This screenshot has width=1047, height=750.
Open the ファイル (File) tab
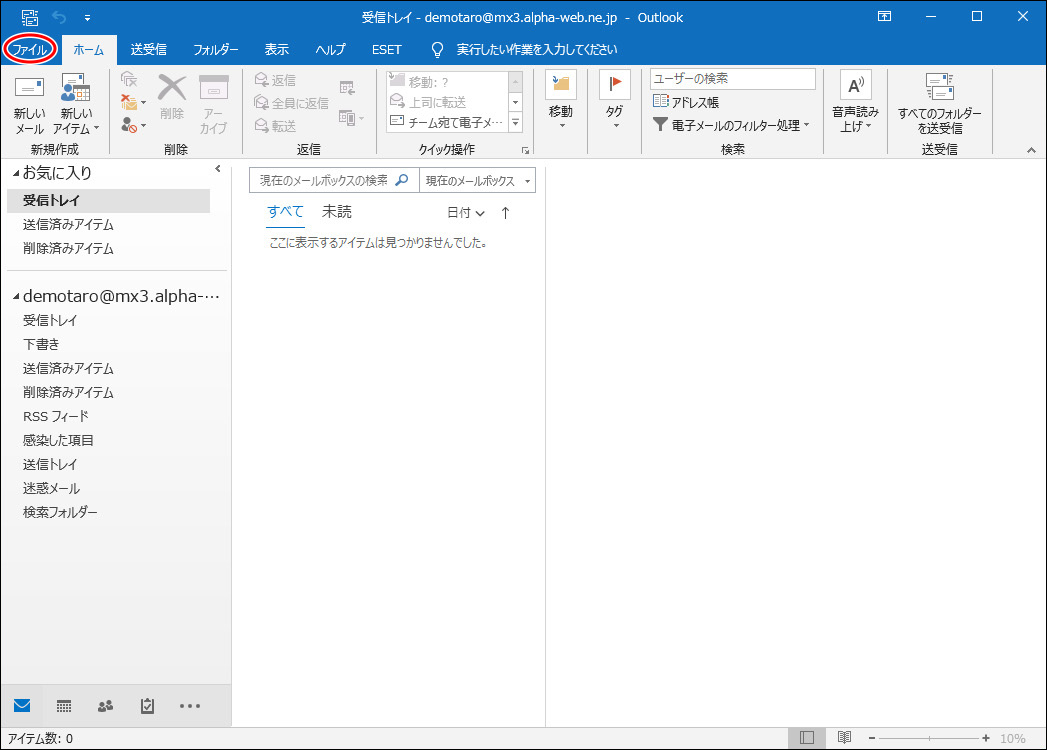pos(29,49)
